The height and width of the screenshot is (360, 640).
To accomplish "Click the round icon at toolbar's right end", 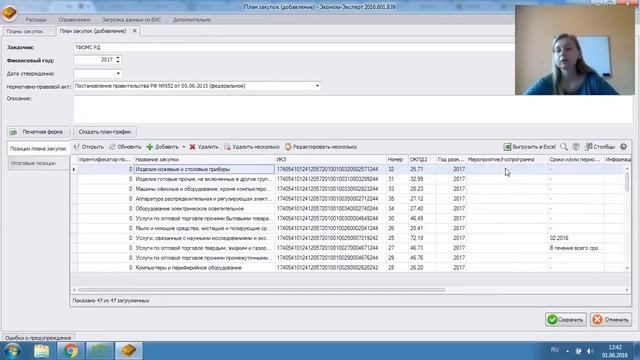I will pyautogui.click(x=623, y=147).
